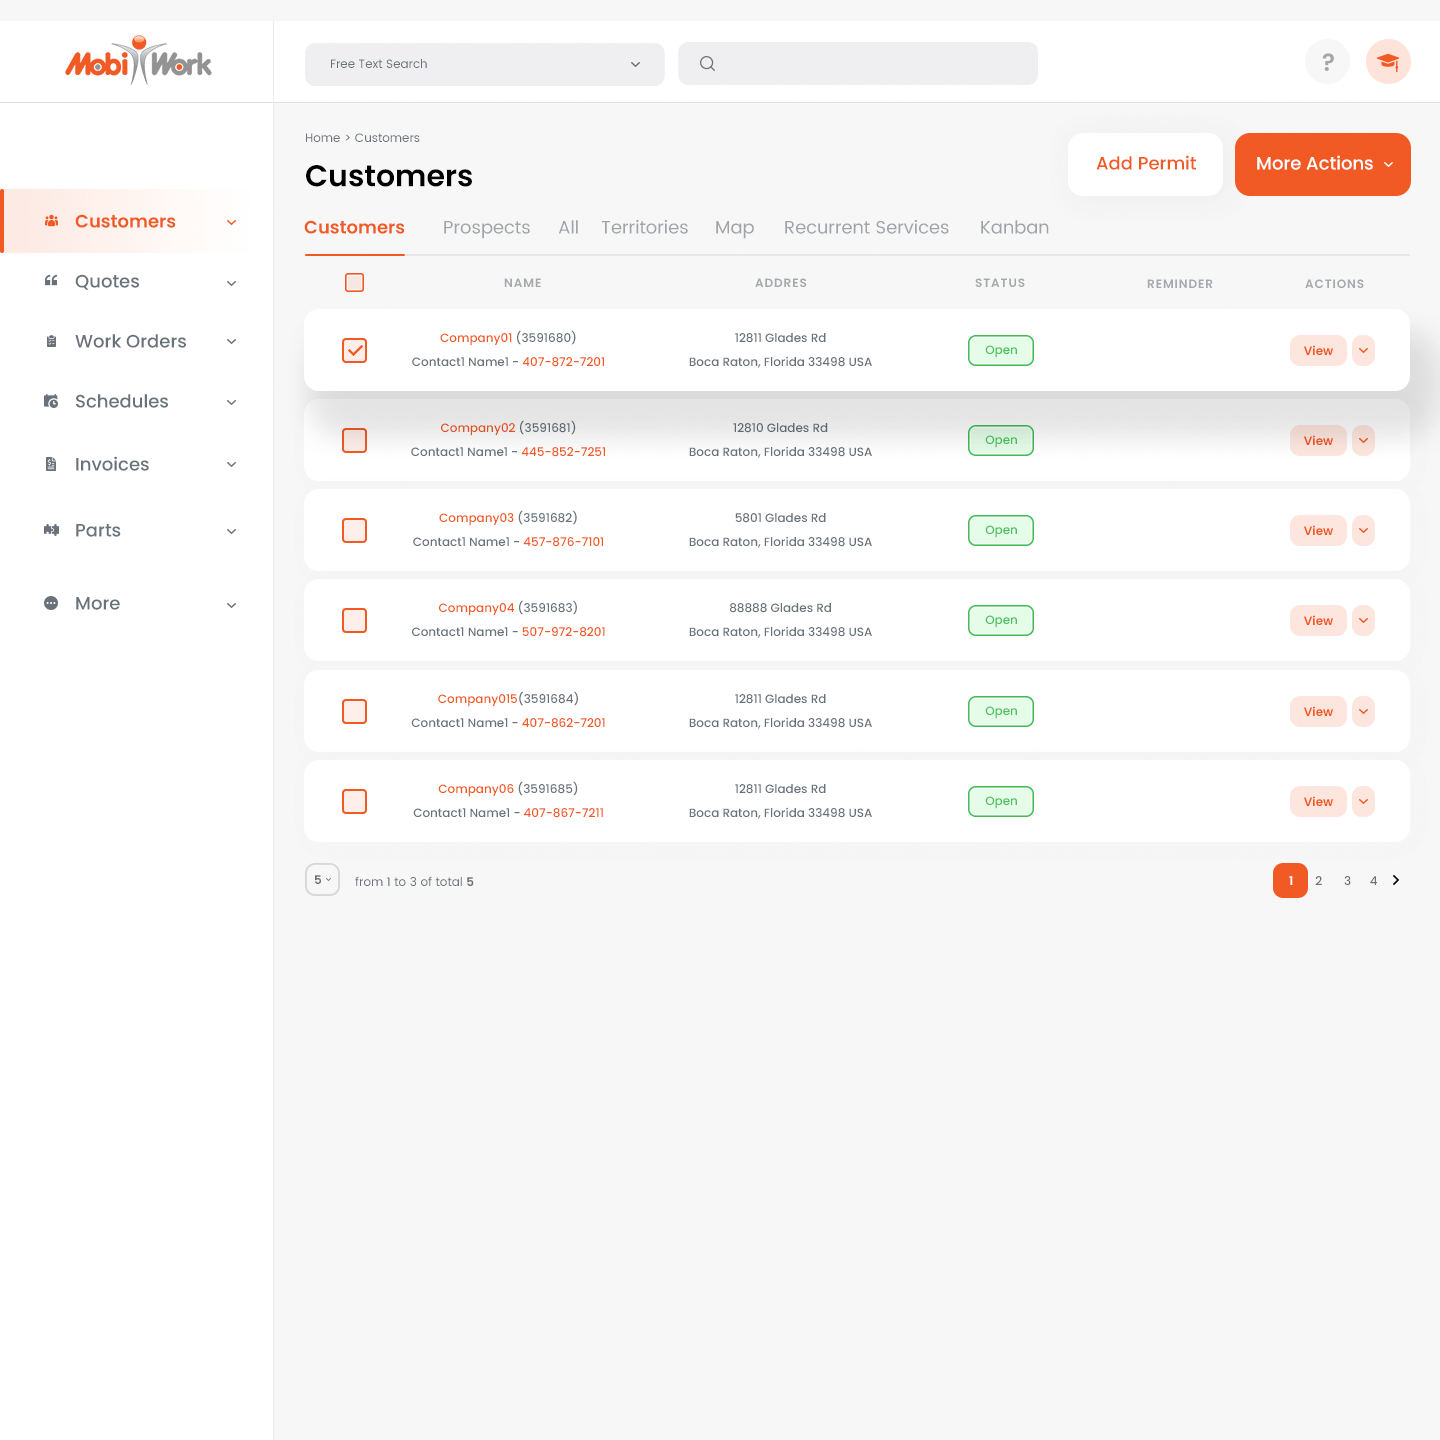Click the MobiWork logo
The width and height of the screenshot is (1440, 1440).
pos(138,62)
